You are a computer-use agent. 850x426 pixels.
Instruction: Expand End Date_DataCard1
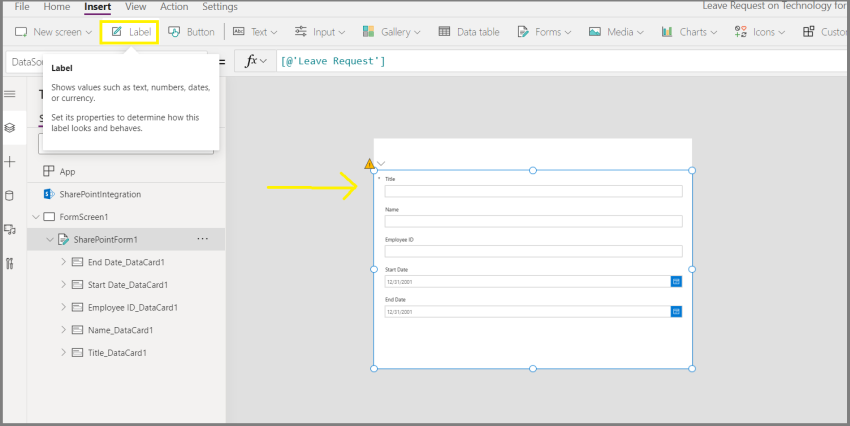tap(63, 262)
